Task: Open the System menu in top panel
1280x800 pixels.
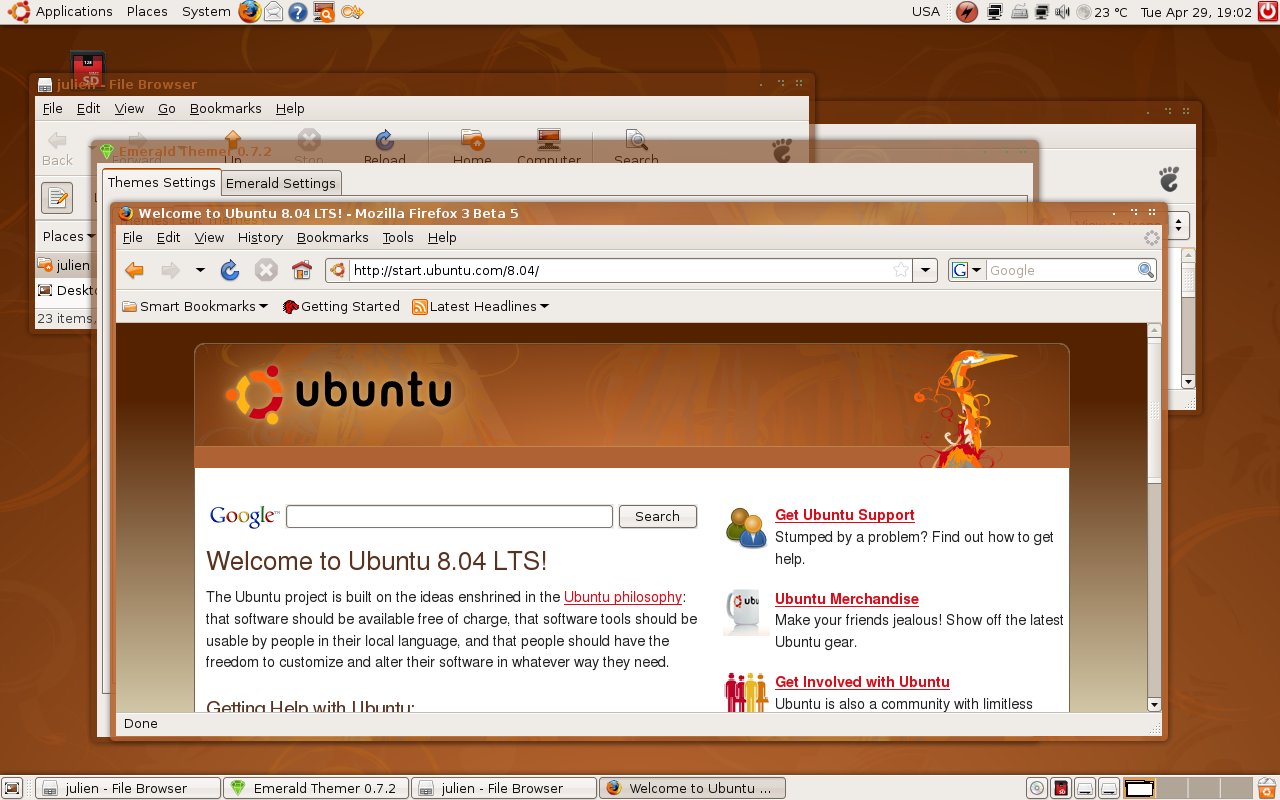Action: pos(206,12)
